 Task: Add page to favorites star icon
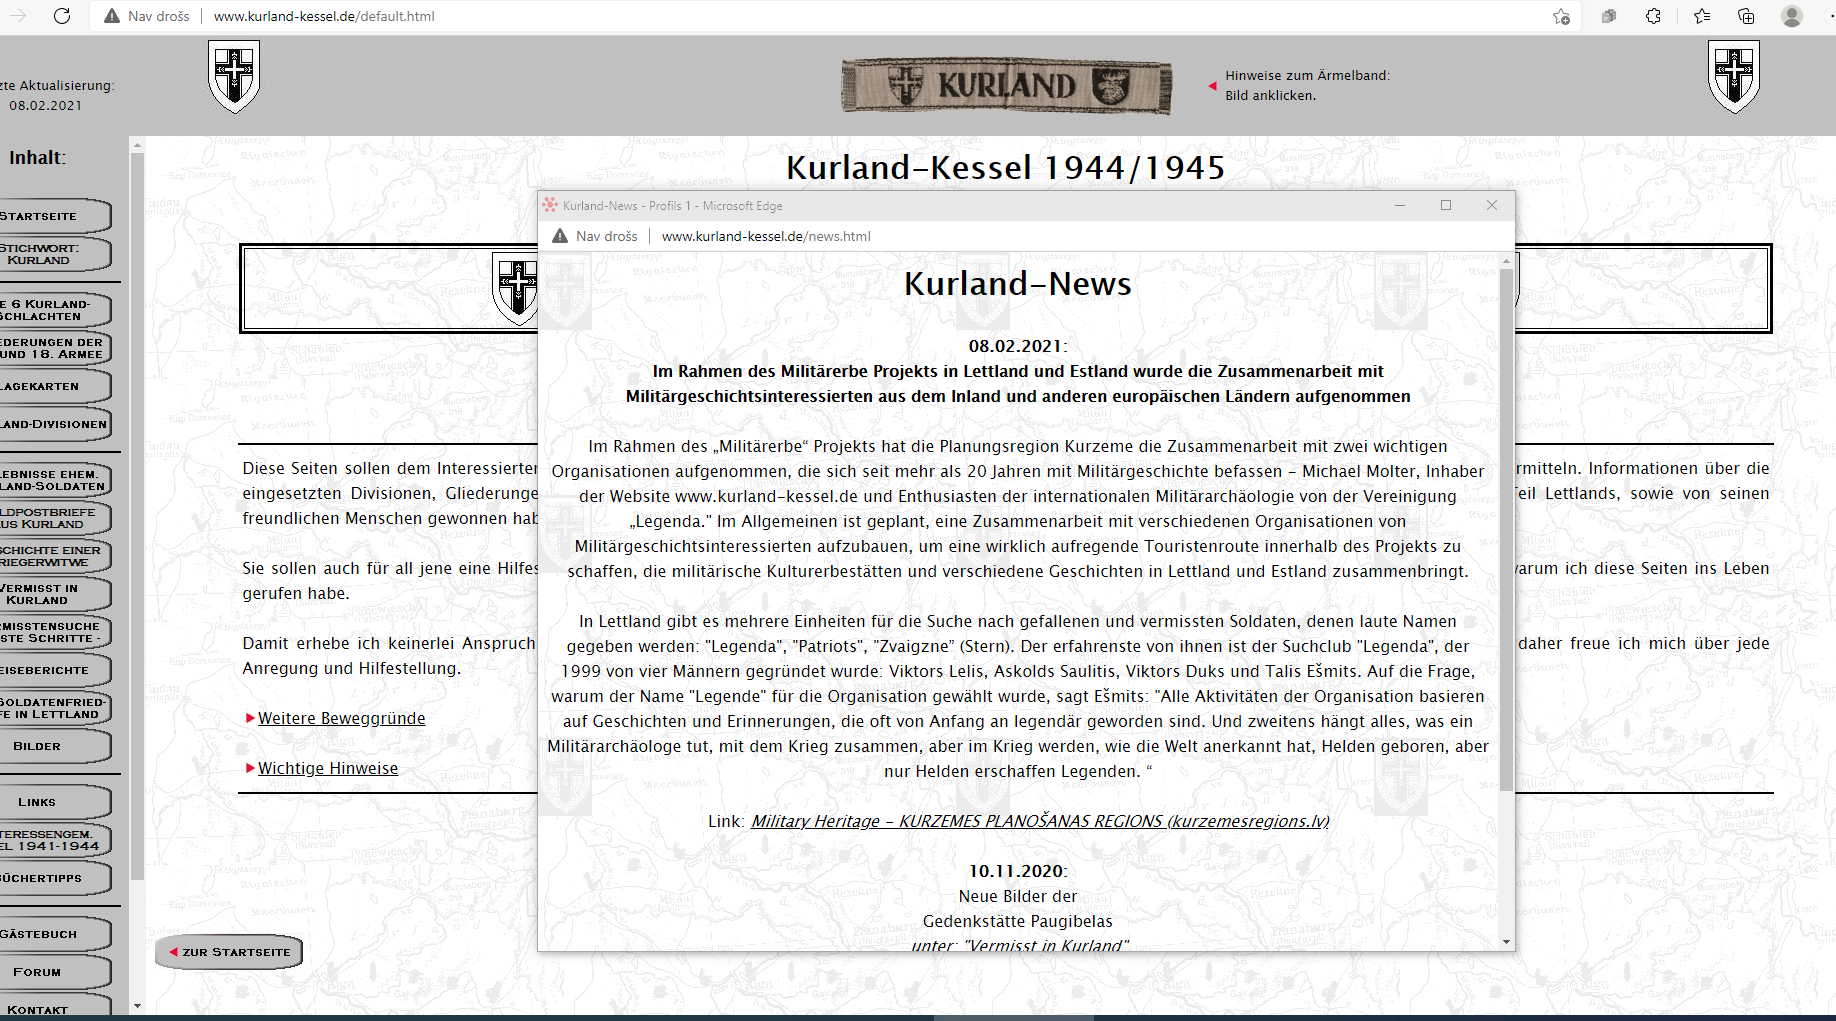[x=1561, y=16]
